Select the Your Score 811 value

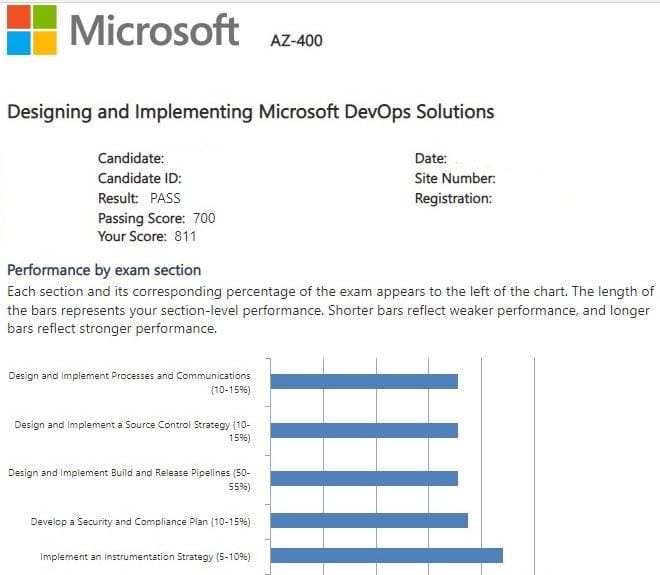185,237
